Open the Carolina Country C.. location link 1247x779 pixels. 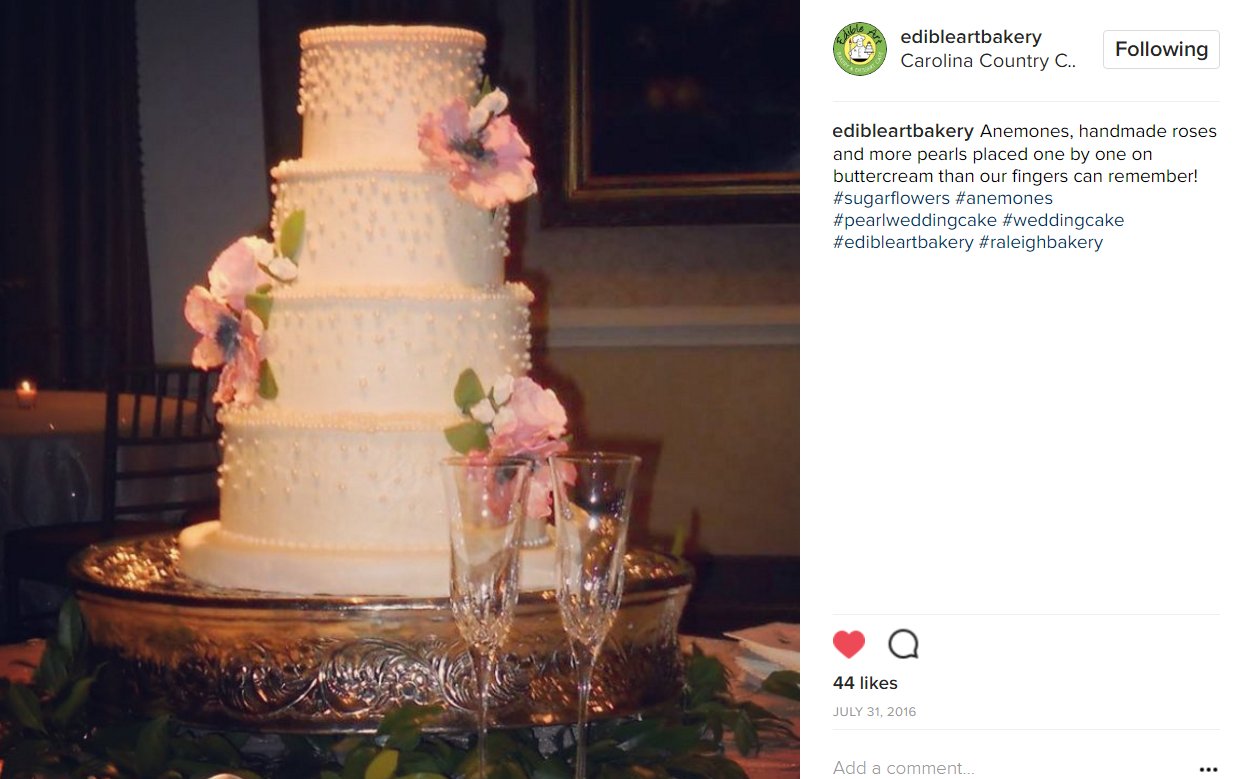click(x=988, y=61)
